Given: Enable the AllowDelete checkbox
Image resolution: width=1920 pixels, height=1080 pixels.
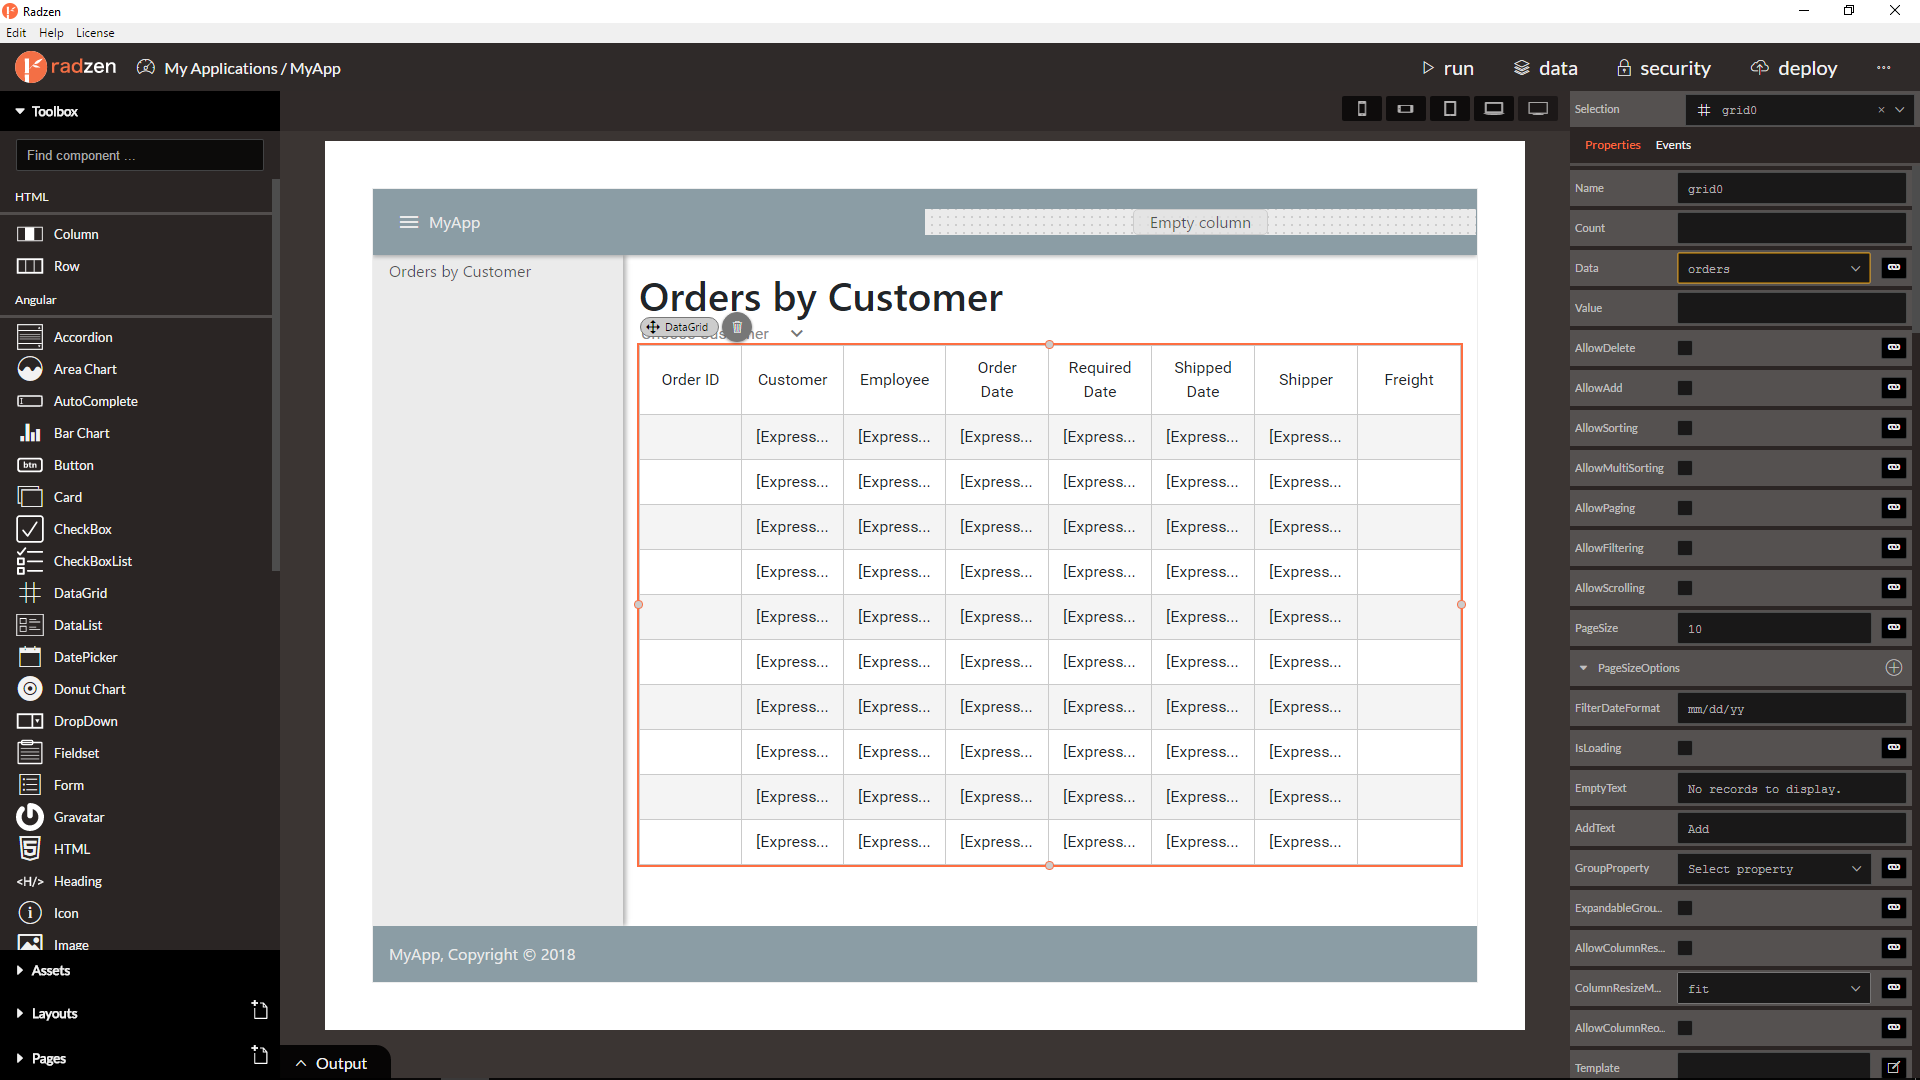Looking at the screenshot, I should click(x=1685, y=348).
